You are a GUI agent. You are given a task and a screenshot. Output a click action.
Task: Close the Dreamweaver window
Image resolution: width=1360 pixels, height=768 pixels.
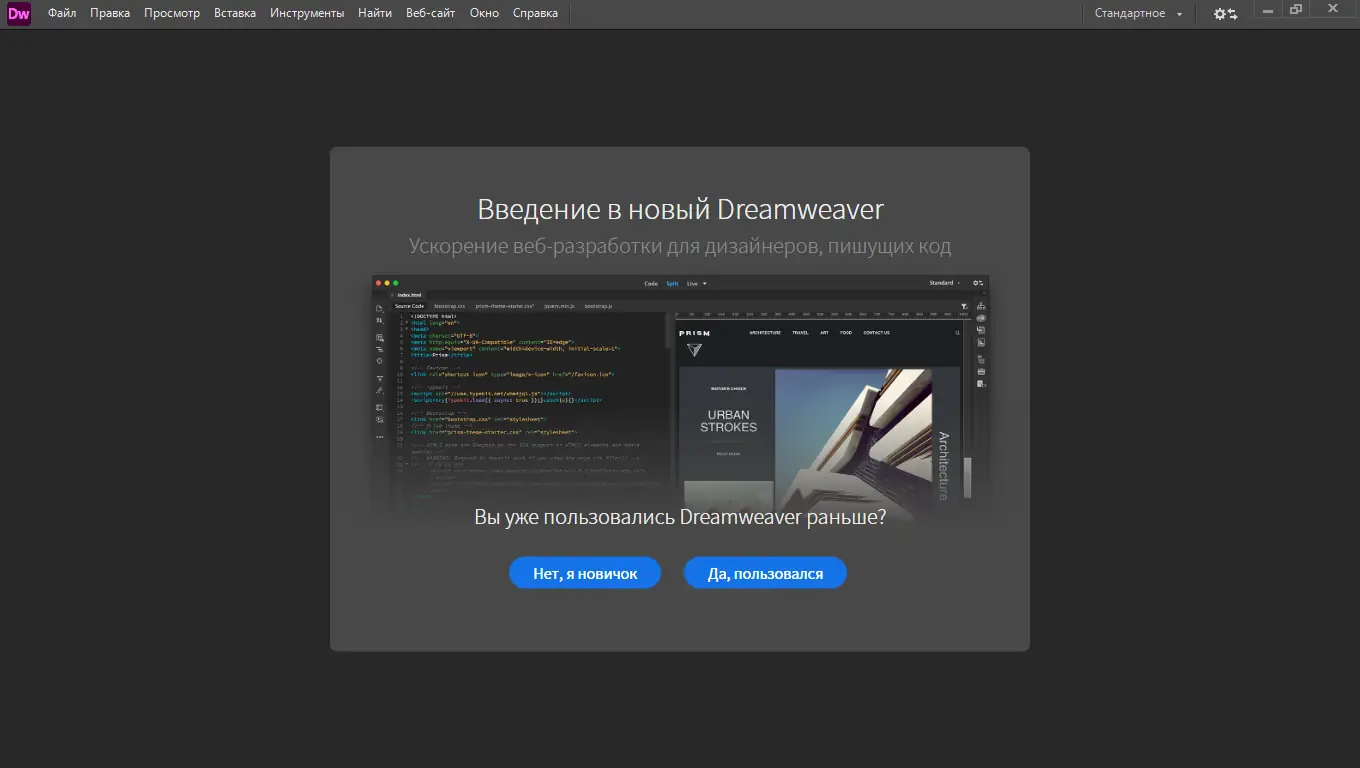(1332, 8)
